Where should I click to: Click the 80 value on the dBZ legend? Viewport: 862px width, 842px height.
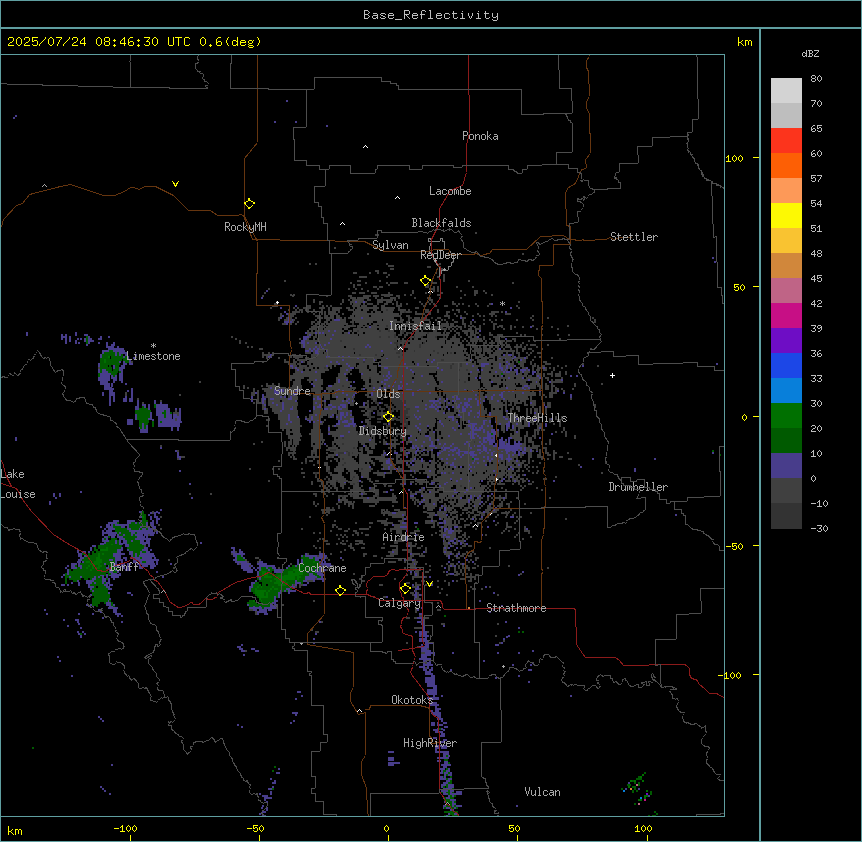click(816, 79)
